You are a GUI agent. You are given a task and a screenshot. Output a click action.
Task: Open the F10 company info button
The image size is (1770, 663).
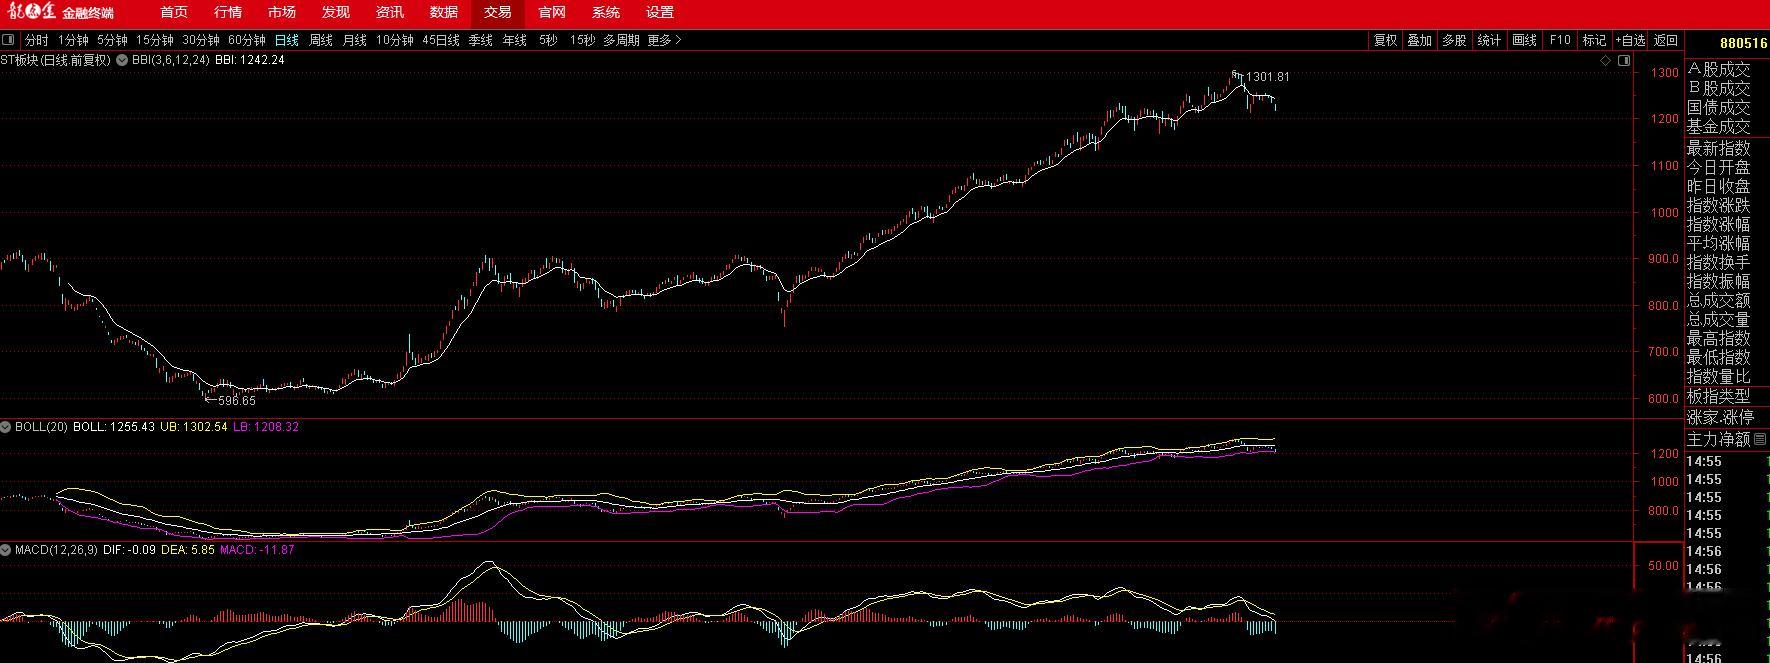click(1559, 40)
